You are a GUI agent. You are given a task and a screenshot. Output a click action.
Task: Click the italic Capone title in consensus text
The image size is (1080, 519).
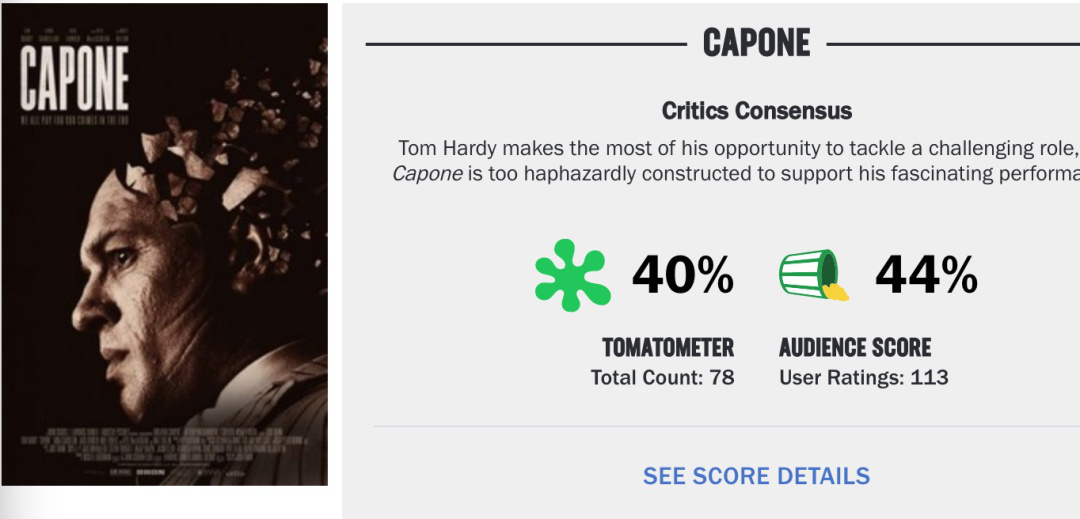click(x=427, y=174)
